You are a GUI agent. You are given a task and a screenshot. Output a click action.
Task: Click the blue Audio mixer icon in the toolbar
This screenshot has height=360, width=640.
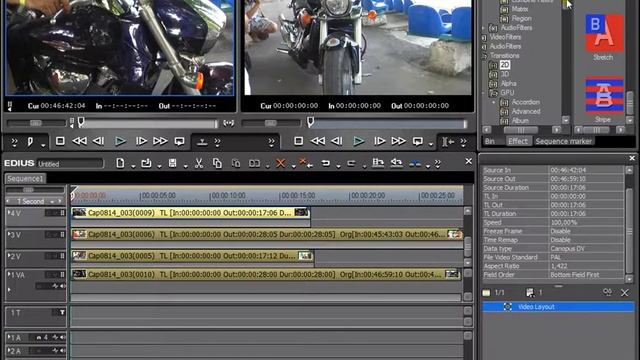point(415,163)
